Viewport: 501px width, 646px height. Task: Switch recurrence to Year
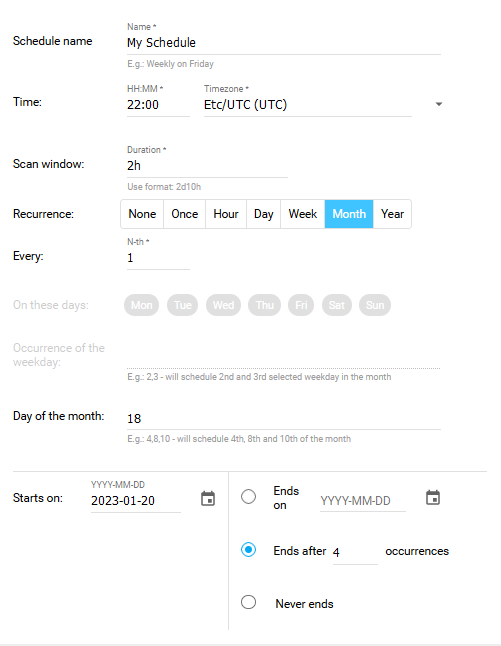tap(392, 214)
